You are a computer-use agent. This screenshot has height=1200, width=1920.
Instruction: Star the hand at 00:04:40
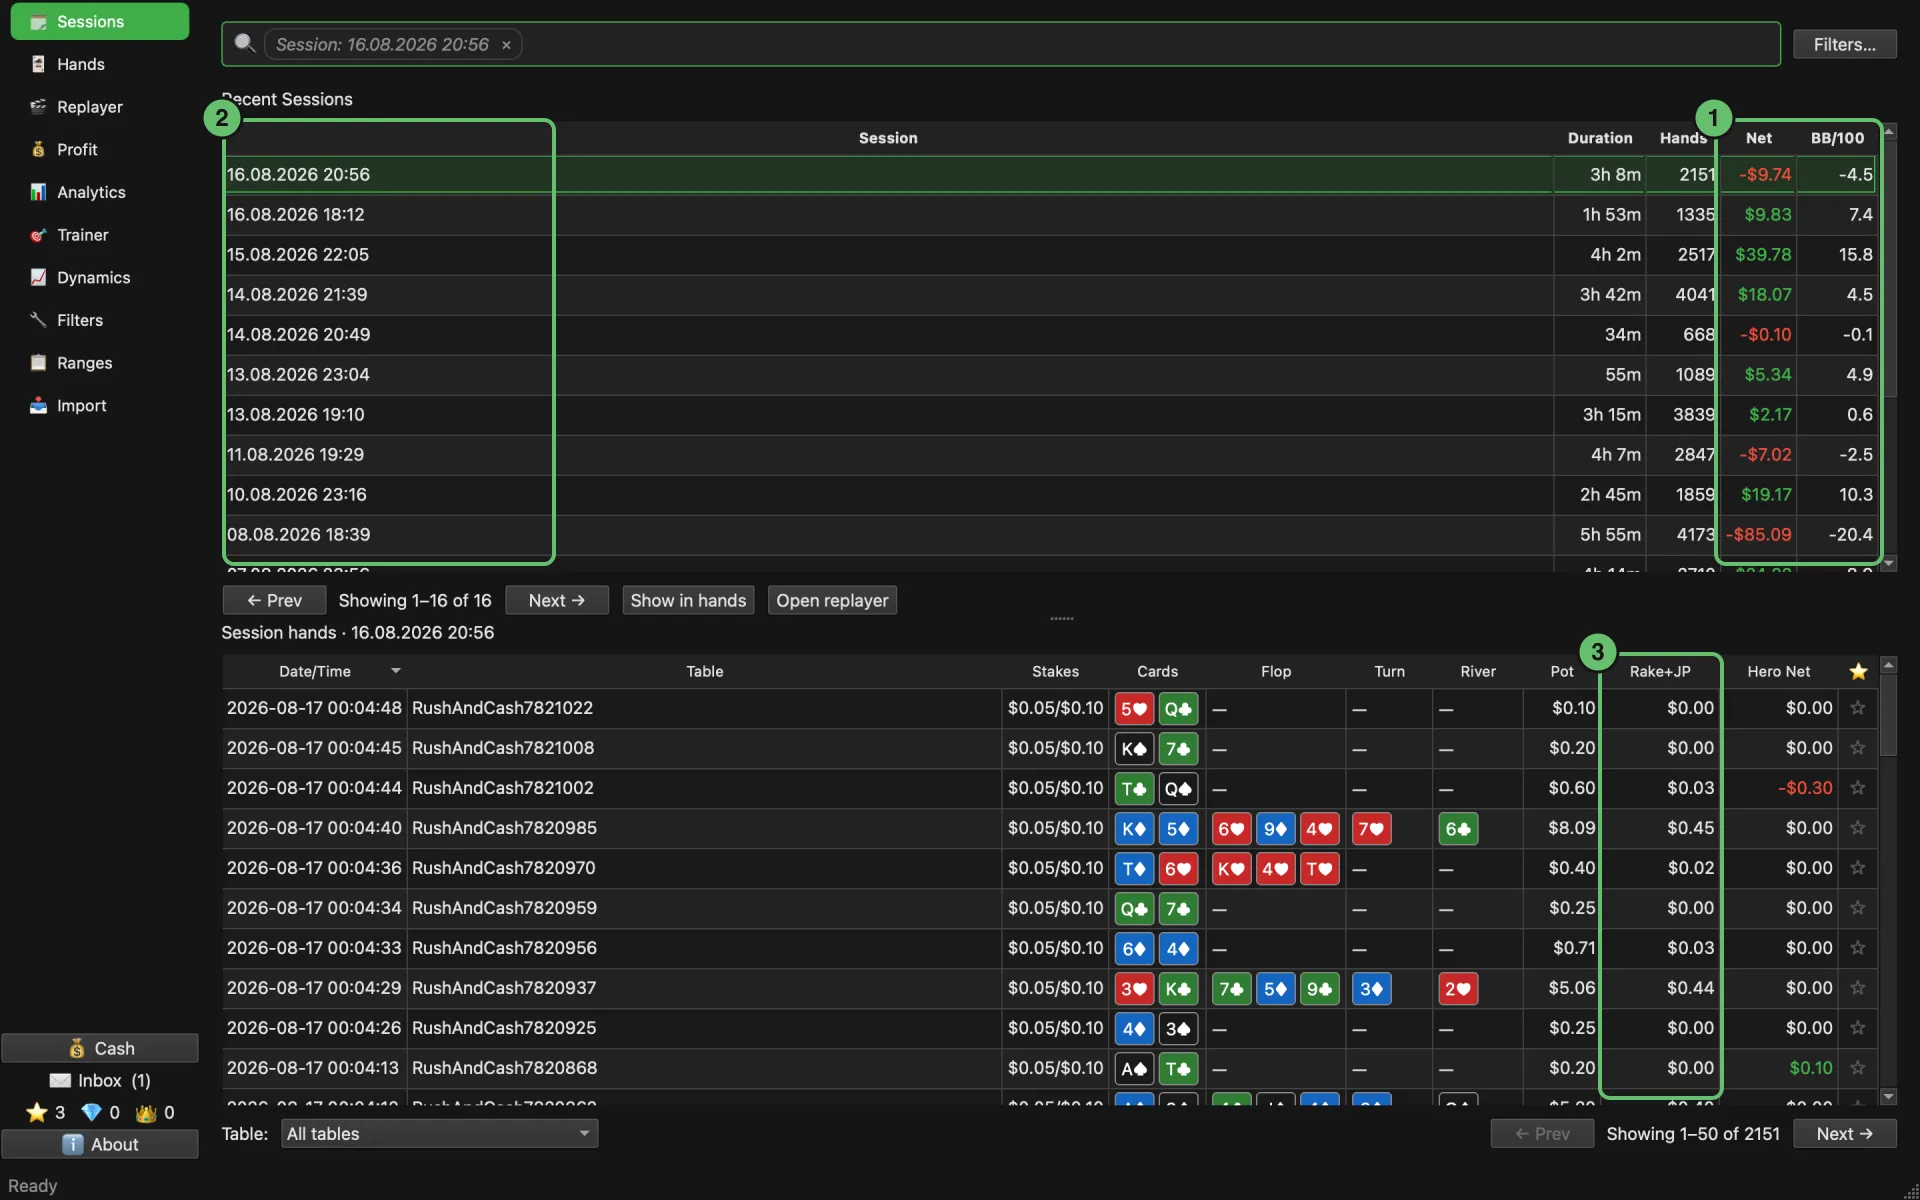1857,828
